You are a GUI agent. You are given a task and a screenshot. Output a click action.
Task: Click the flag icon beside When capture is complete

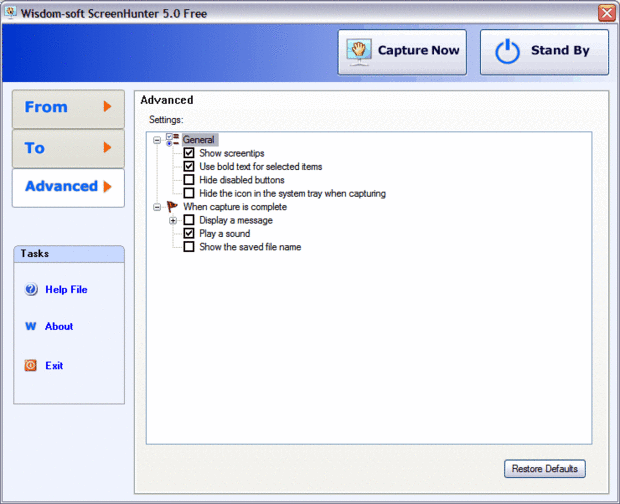[x=172, y=206]
